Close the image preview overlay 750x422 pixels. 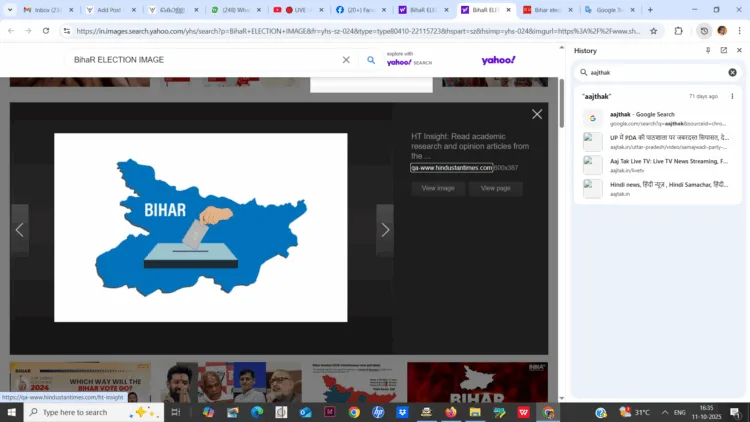point(537,114)
